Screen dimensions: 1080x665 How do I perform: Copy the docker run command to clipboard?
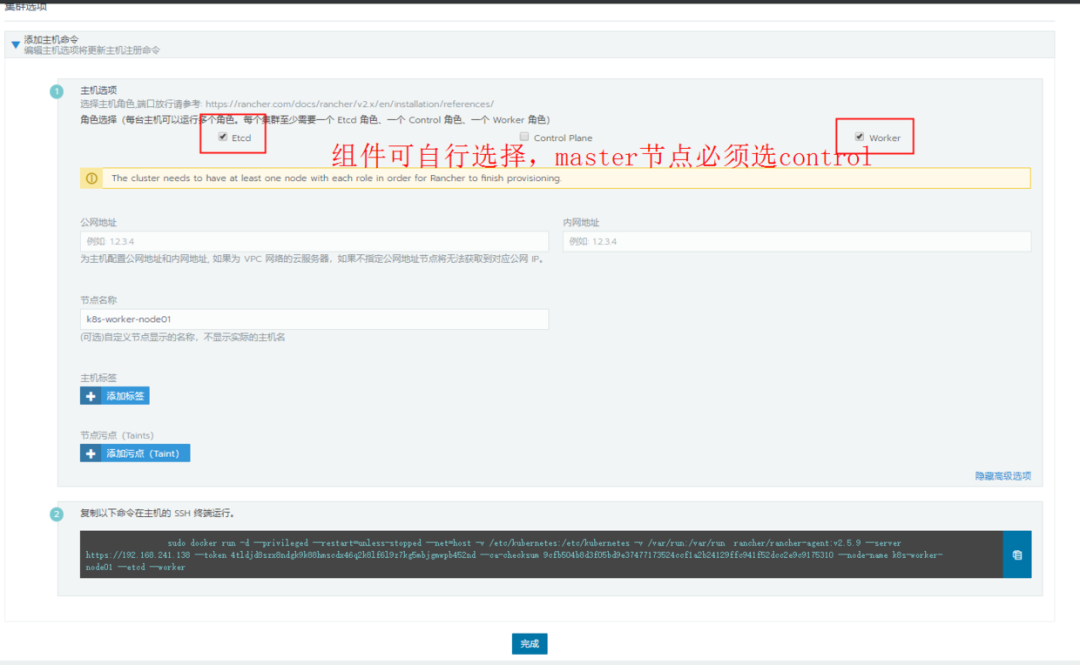pos(1017,555)
